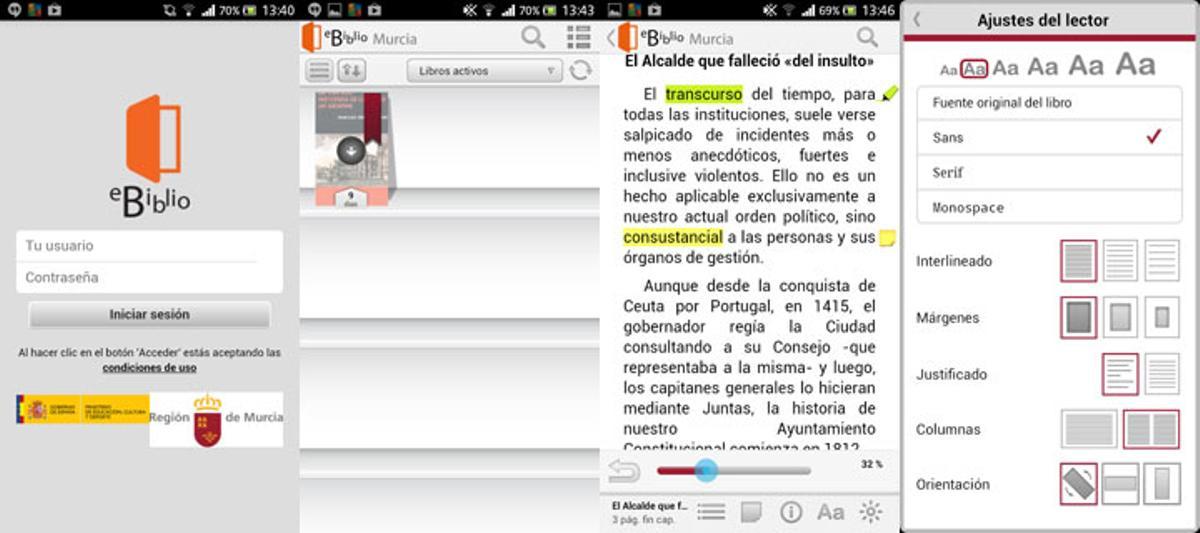Select single column layout under Columnas

(x=1090, y=430)
